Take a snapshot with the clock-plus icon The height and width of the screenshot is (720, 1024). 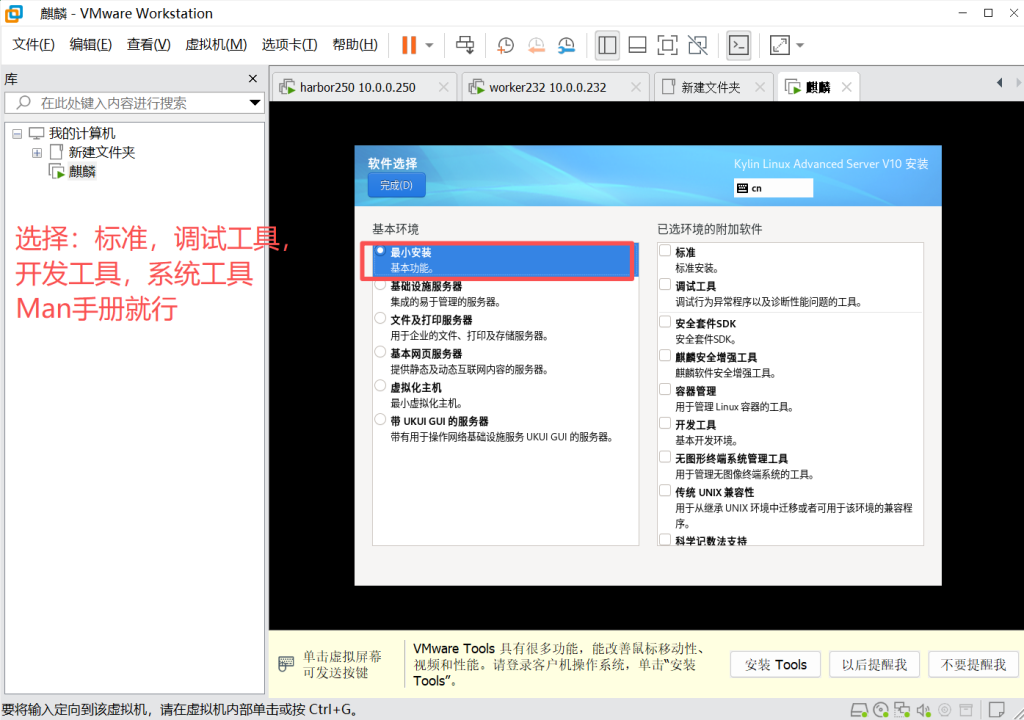coord(506,45)
